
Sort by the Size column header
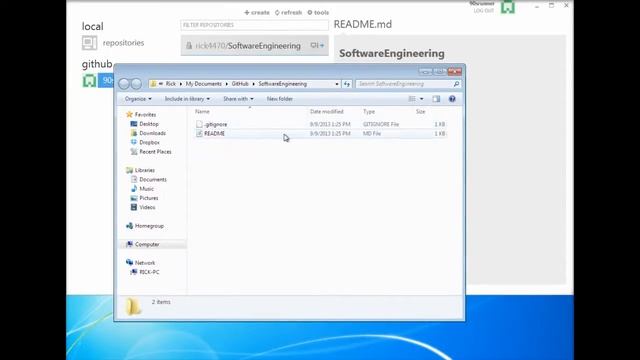[x=420, y=111]
